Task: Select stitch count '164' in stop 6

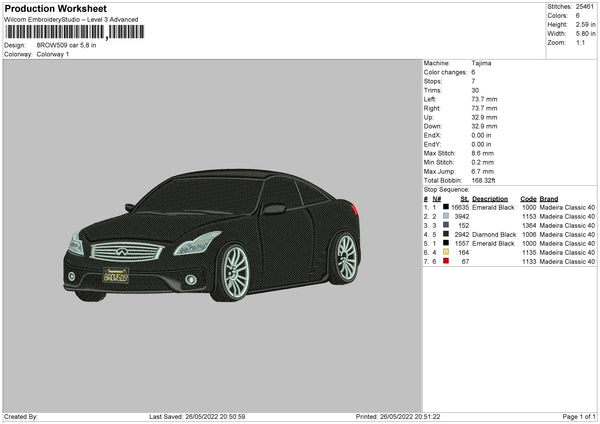Action: coord(463,253)
